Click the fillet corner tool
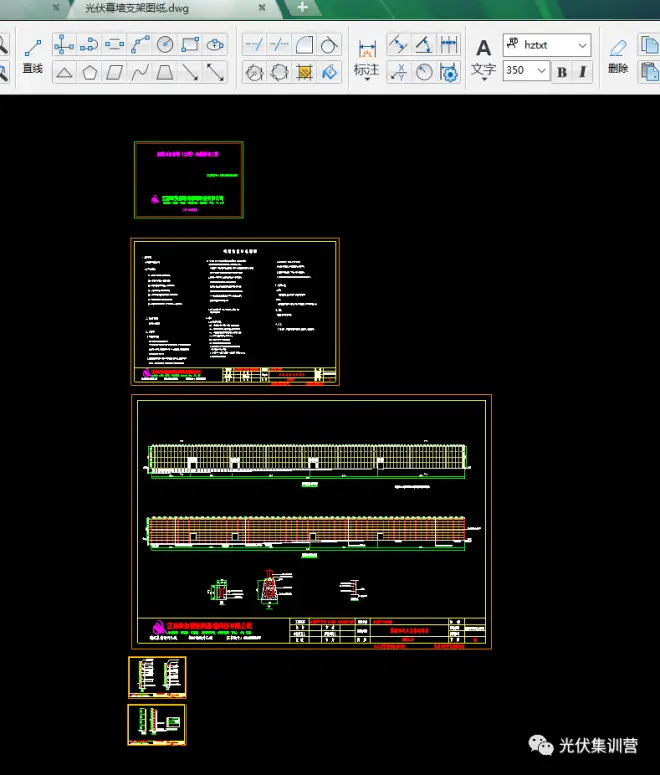This screenshot has height=775, width=660. 305,45
